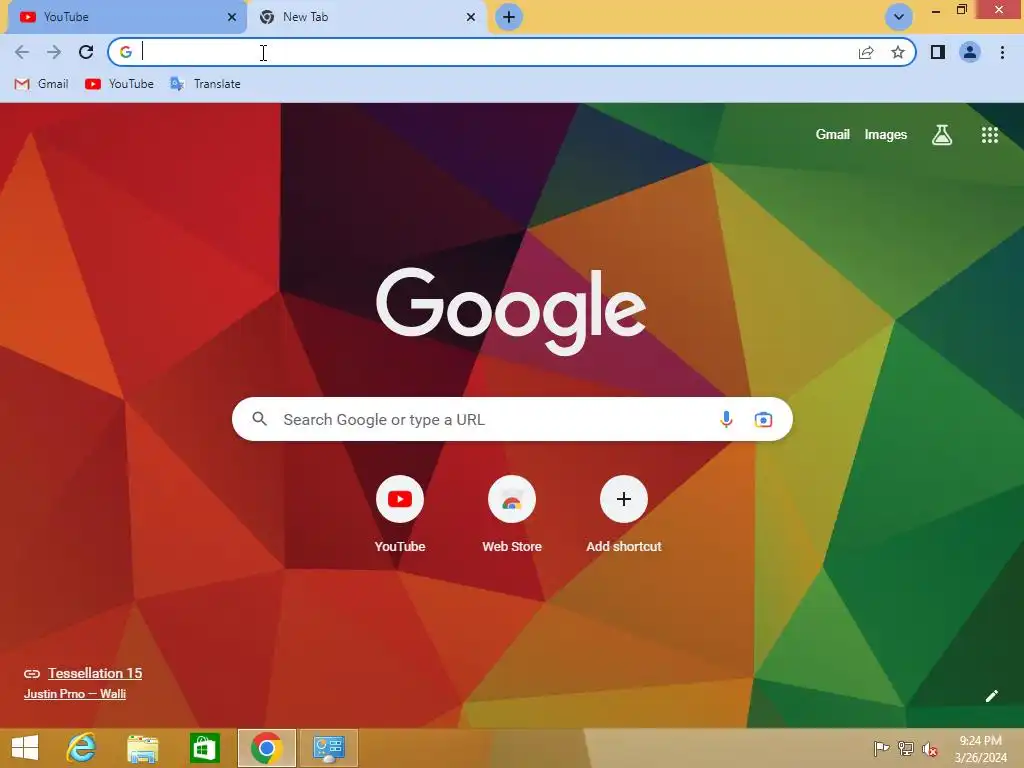Open a new tab with plus button

[509, 17]
